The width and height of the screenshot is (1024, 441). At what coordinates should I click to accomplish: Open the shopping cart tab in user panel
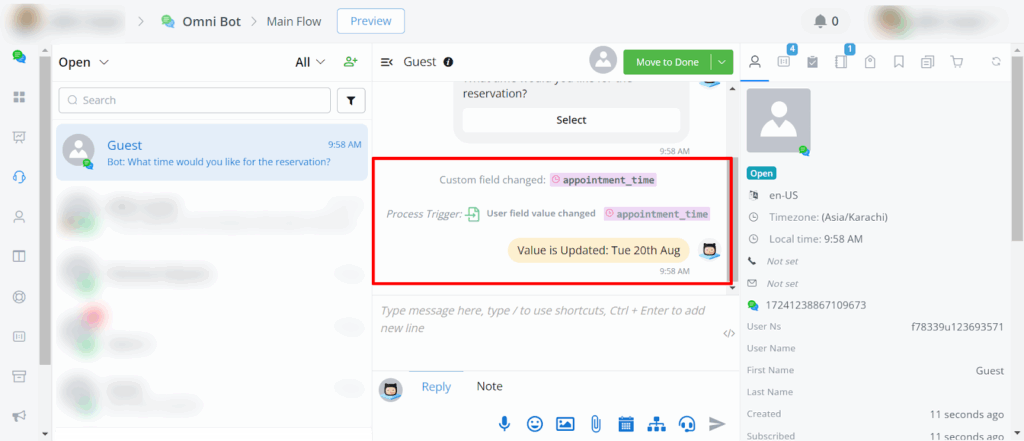point(957,62)
